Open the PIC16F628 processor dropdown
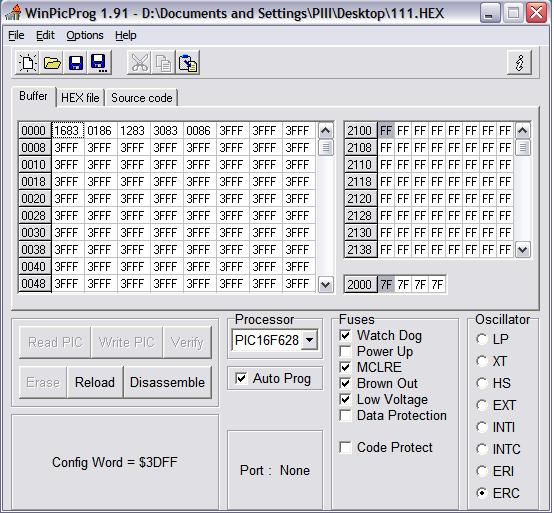The height and width of the screenshot is (513, 554). tap(310, 340)
